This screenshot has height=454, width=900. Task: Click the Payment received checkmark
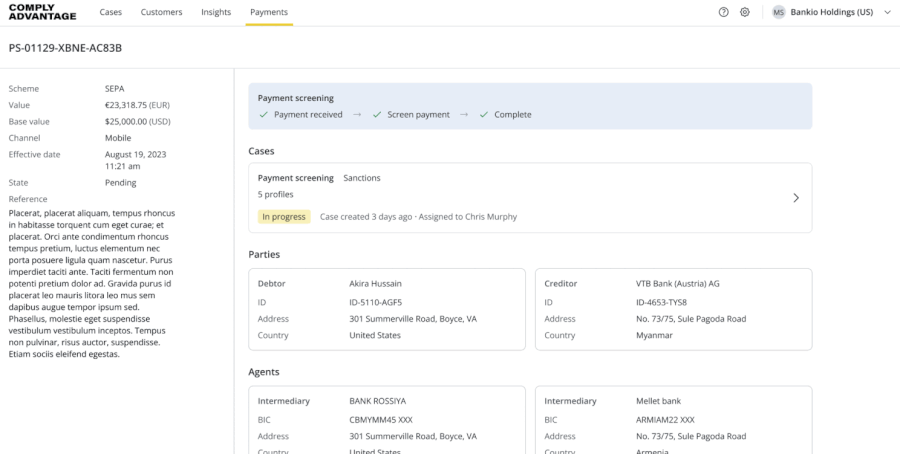coord(263,114)
